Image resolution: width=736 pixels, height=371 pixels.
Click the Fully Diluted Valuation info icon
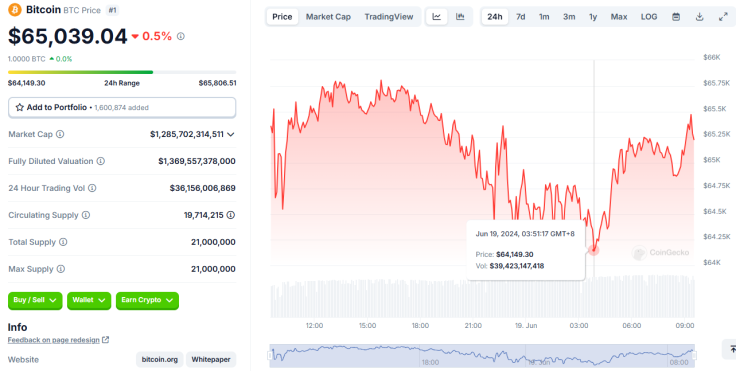point(101,161)
